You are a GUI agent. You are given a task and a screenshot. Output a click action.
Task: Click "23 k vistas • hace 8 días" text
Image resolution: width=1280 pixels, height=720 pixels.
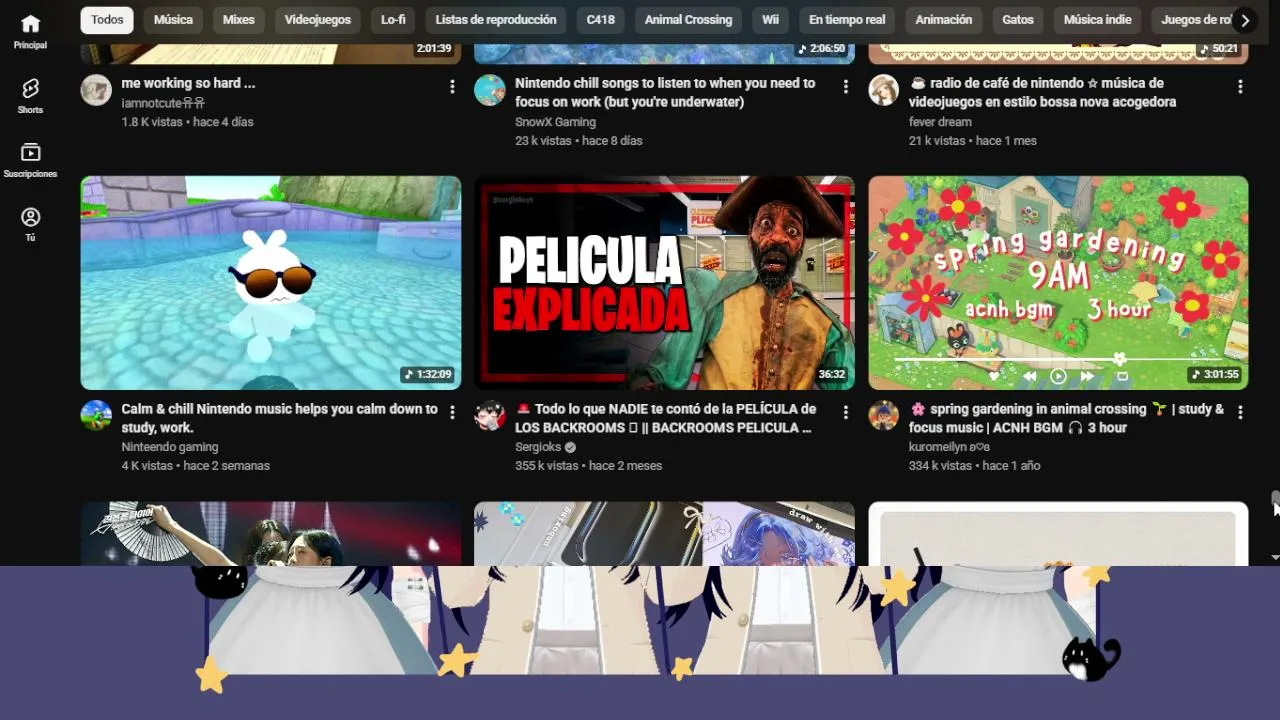(x=579, y=141)
